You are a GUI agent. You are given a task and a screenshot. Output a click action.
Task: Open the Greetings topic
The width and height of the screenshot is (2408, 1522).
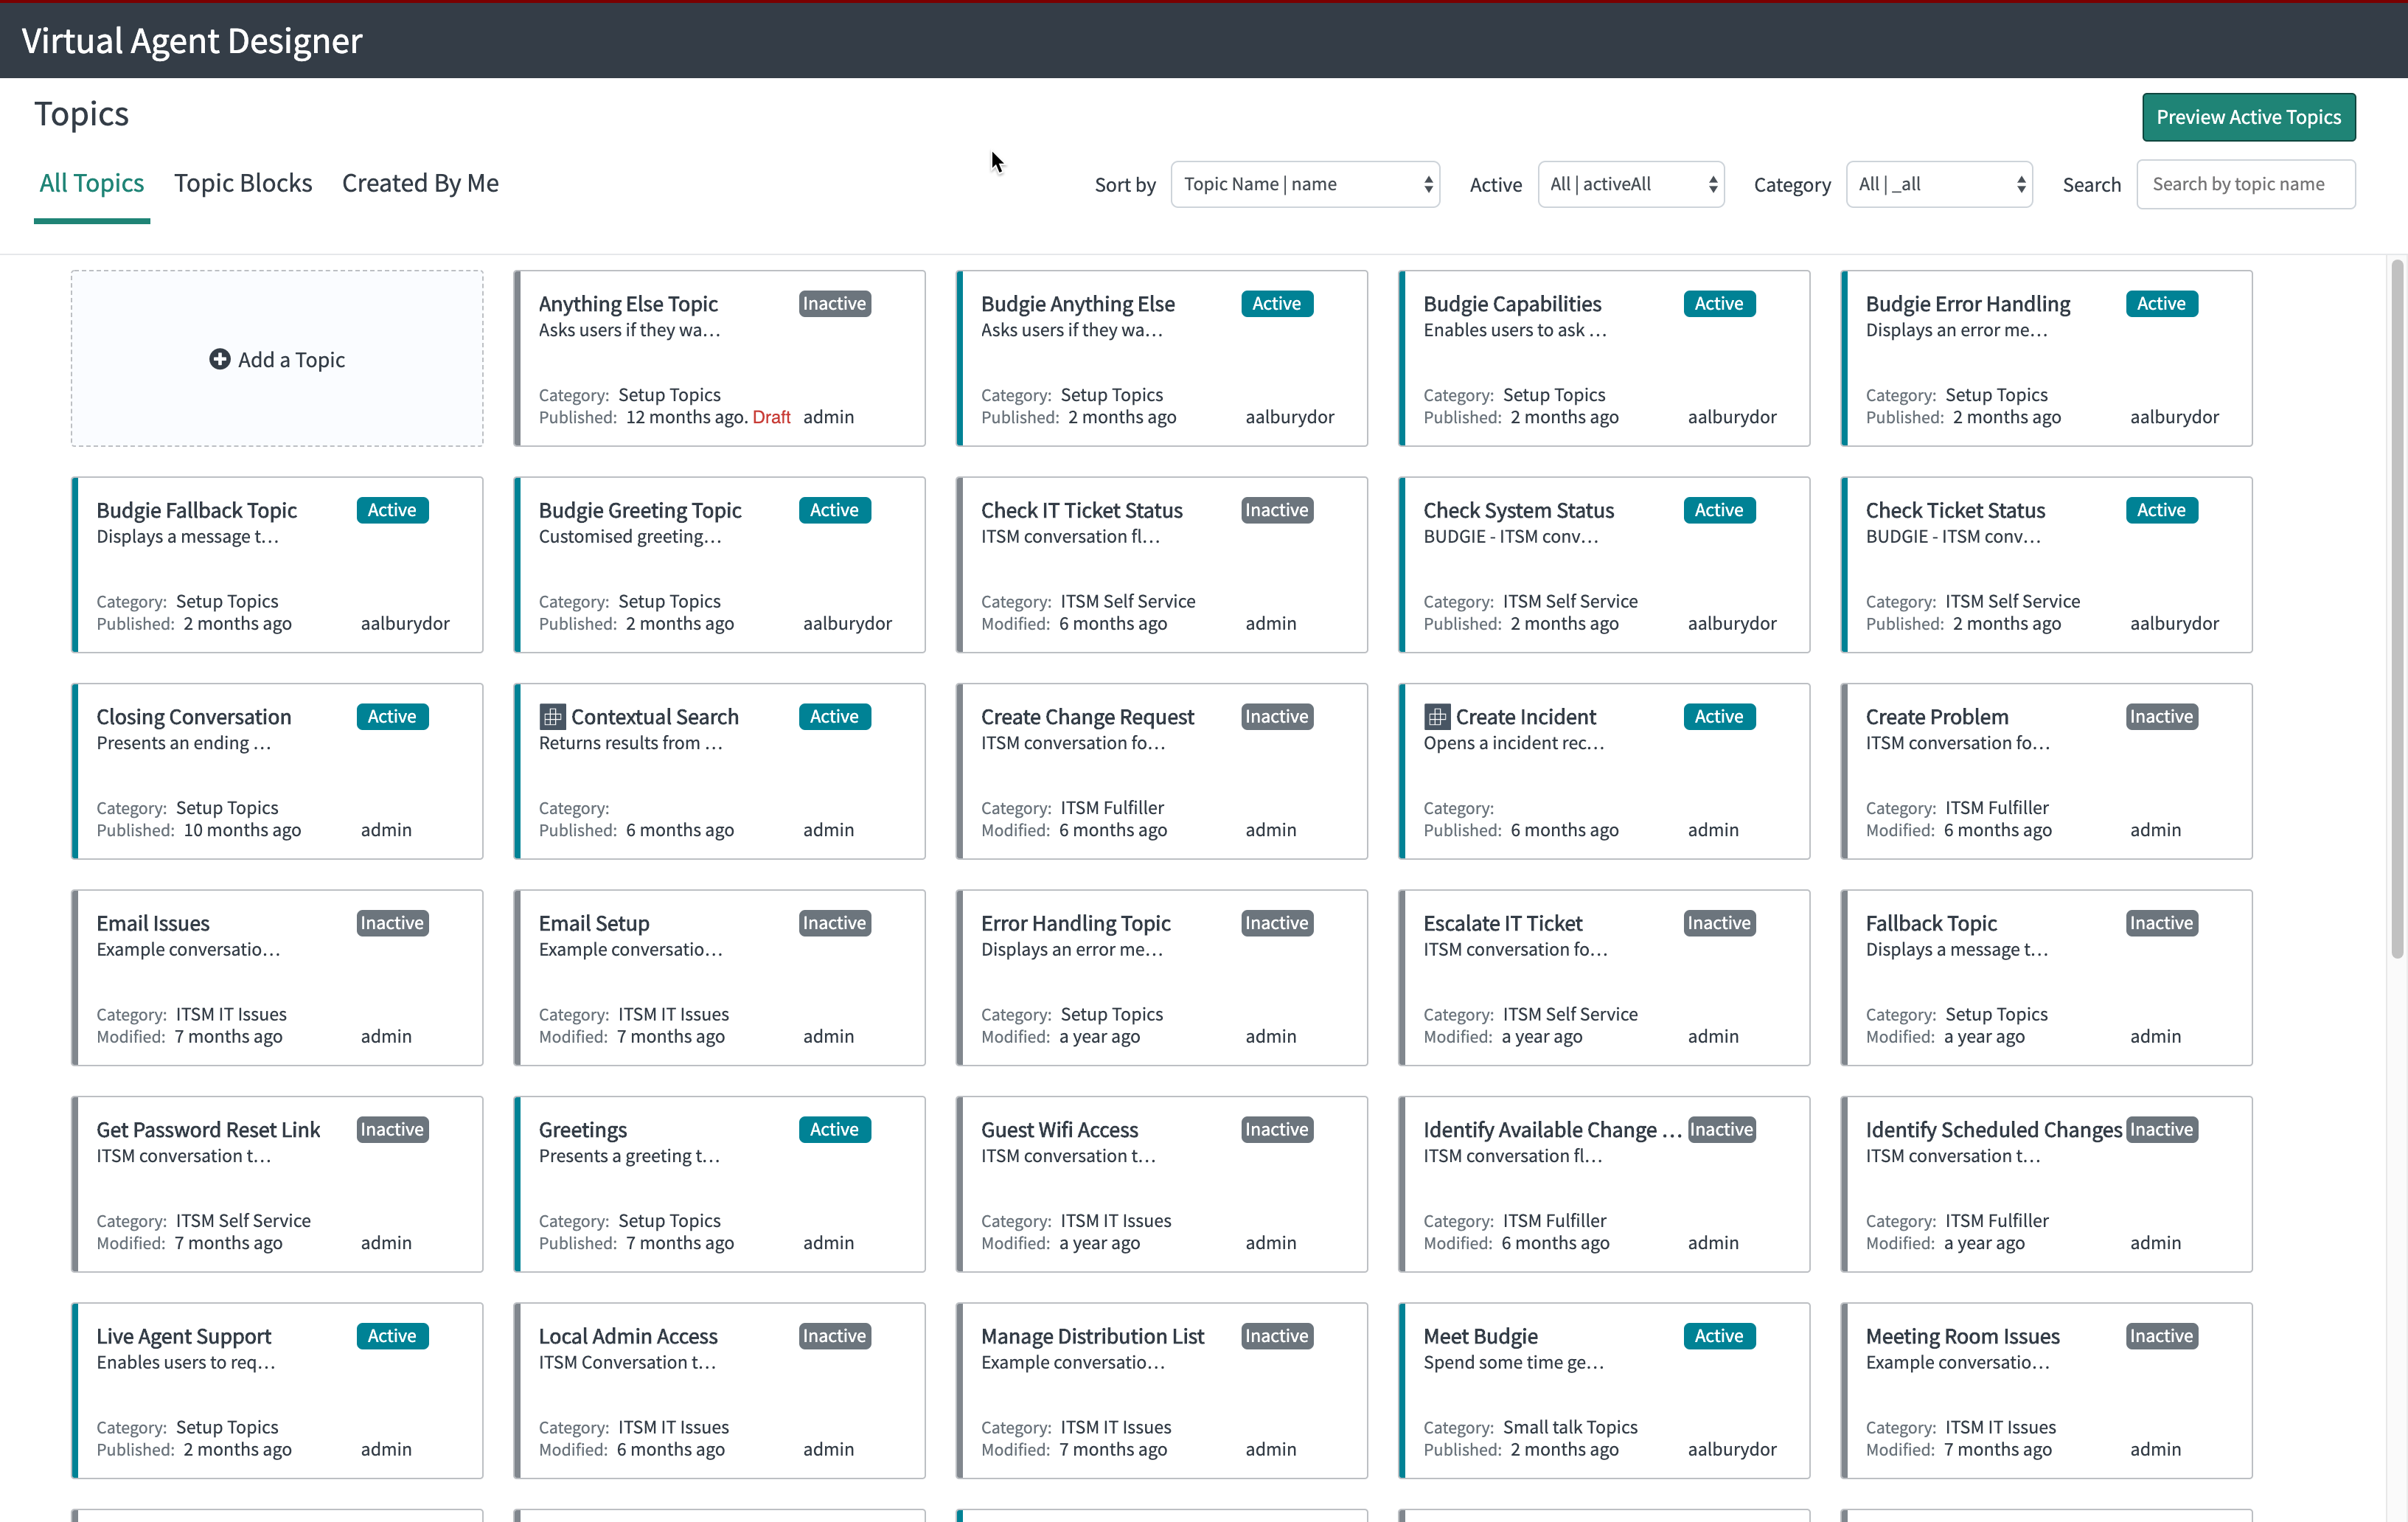pos(719,1185)
